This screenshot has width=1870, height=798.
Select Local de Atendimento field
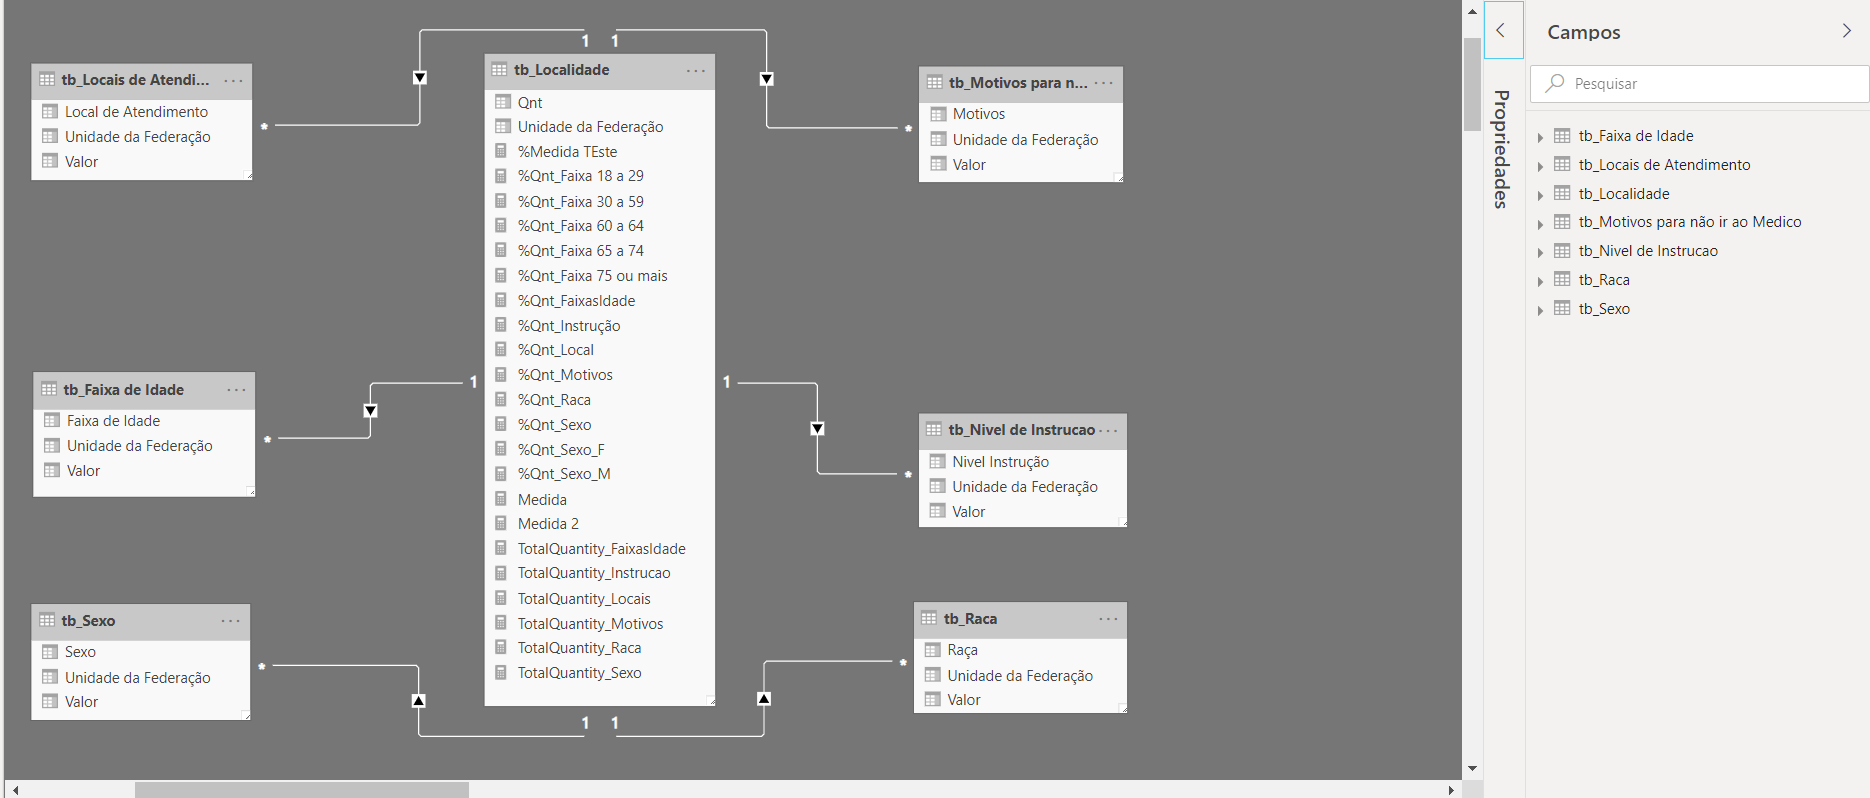click(x=136, y=112)
